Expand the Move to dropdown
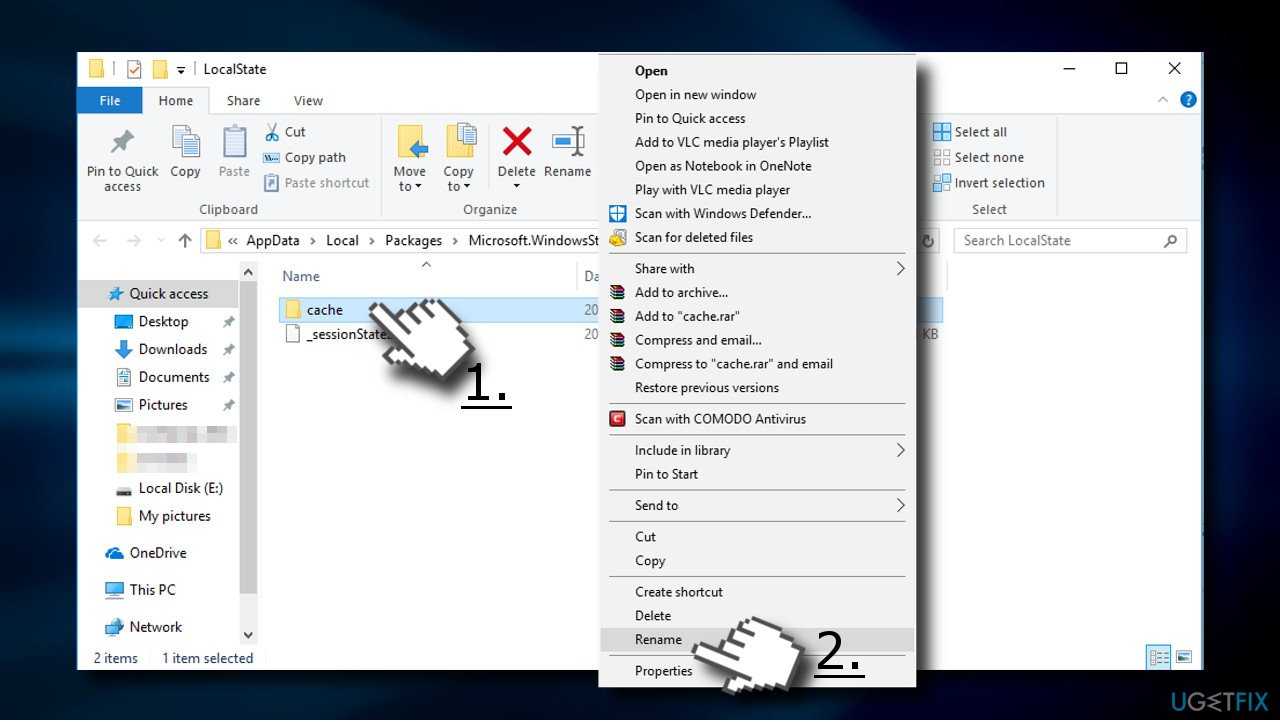Screen dimensions: 1280x722 click(410, 186)
